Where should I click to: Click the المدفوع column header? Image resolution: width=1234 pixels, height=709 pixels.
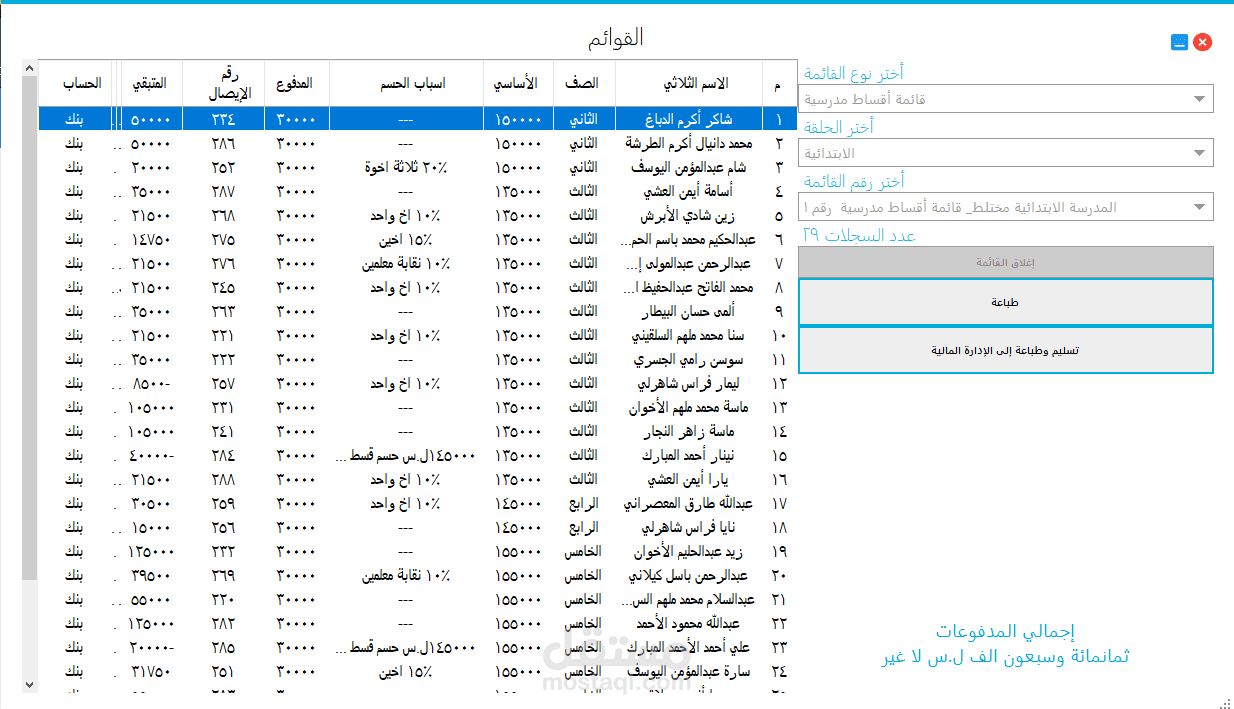pos(296,83)
